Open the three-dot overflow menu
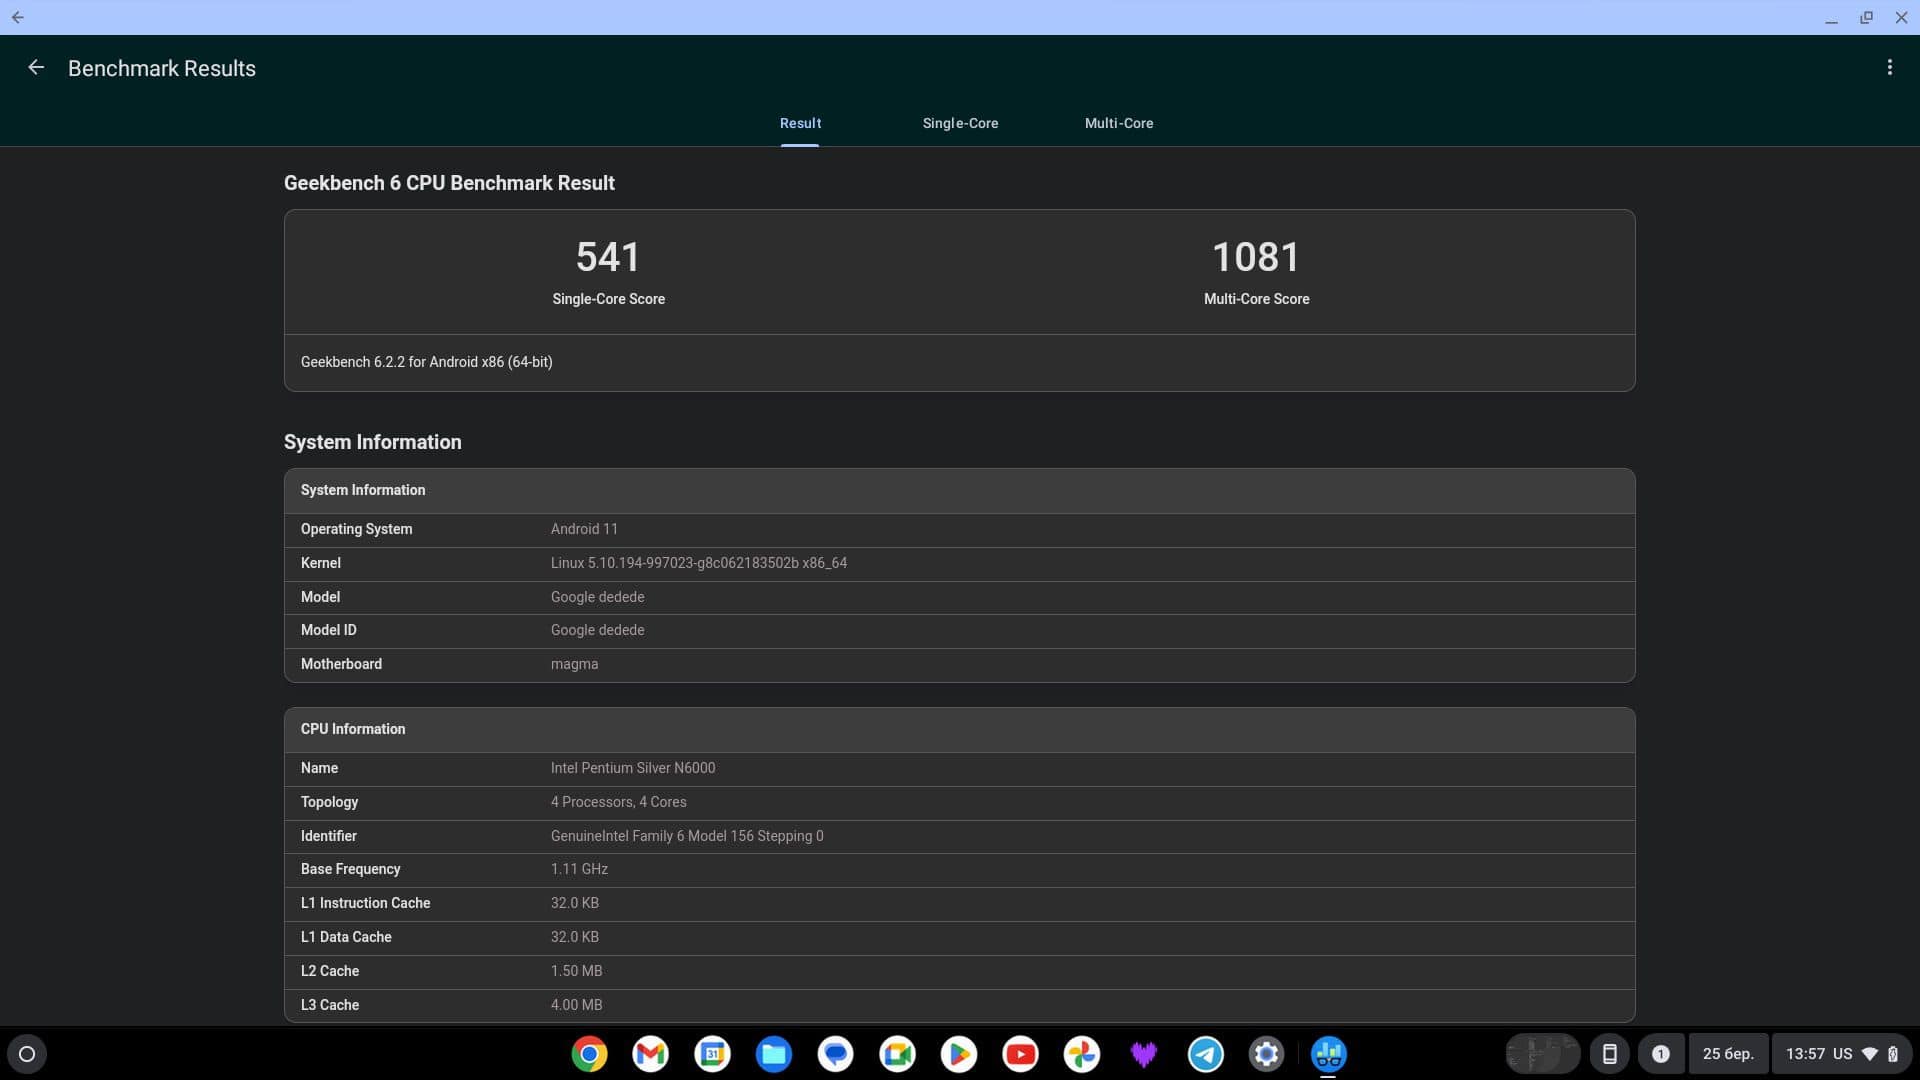This screenshot has height=1080, width=1920. pos(1890,67)
